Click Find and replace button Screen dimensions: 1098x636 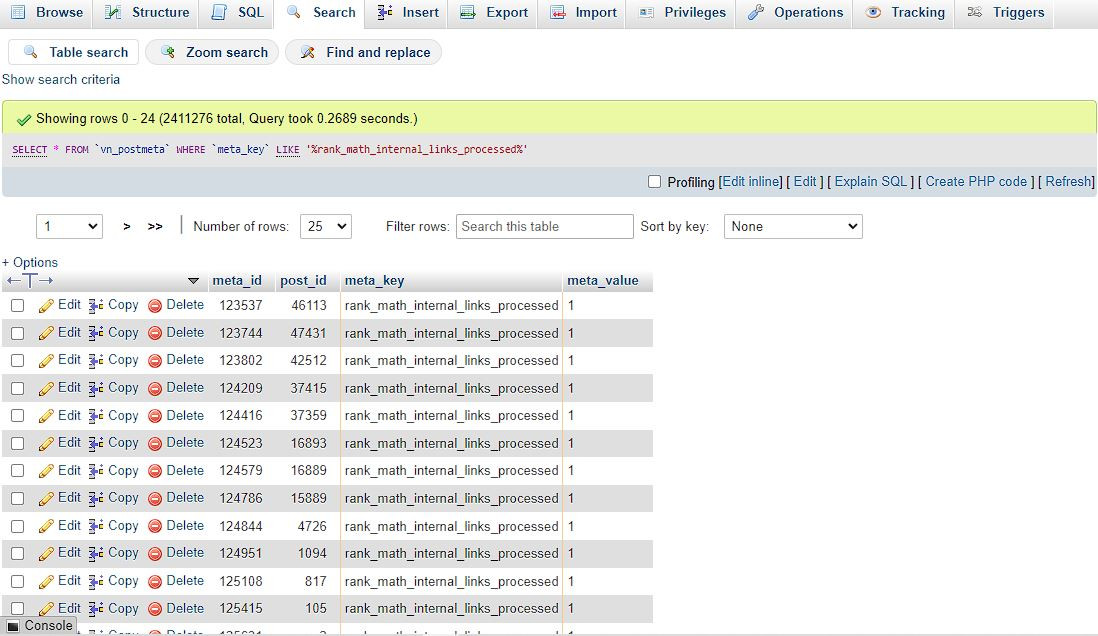(x=363, y=53)
